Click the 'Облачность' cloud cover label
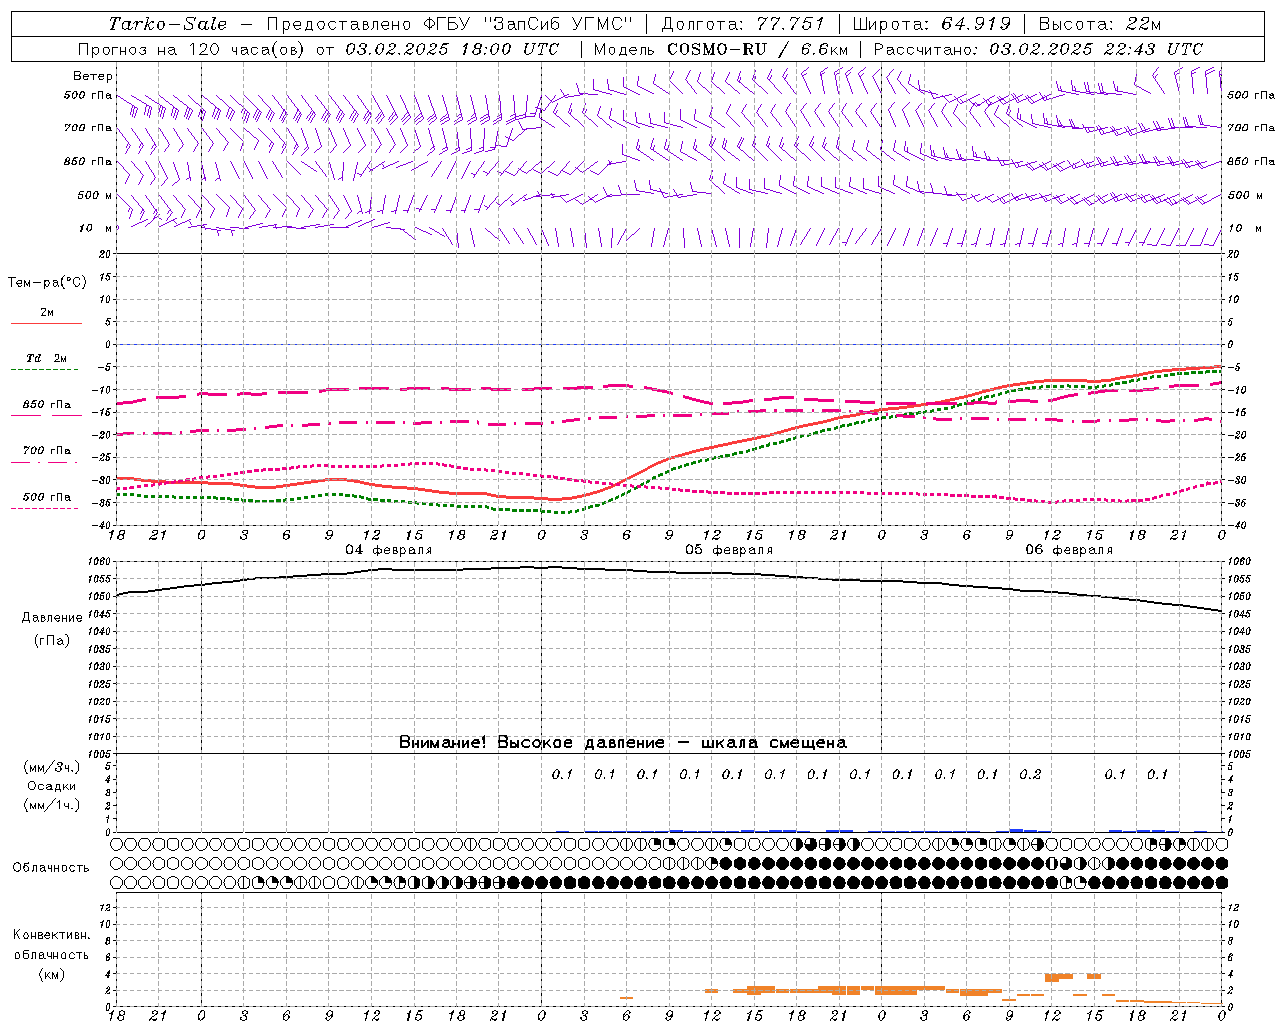This screenshot has width=1280, height=1024. (x=51, y=867)
